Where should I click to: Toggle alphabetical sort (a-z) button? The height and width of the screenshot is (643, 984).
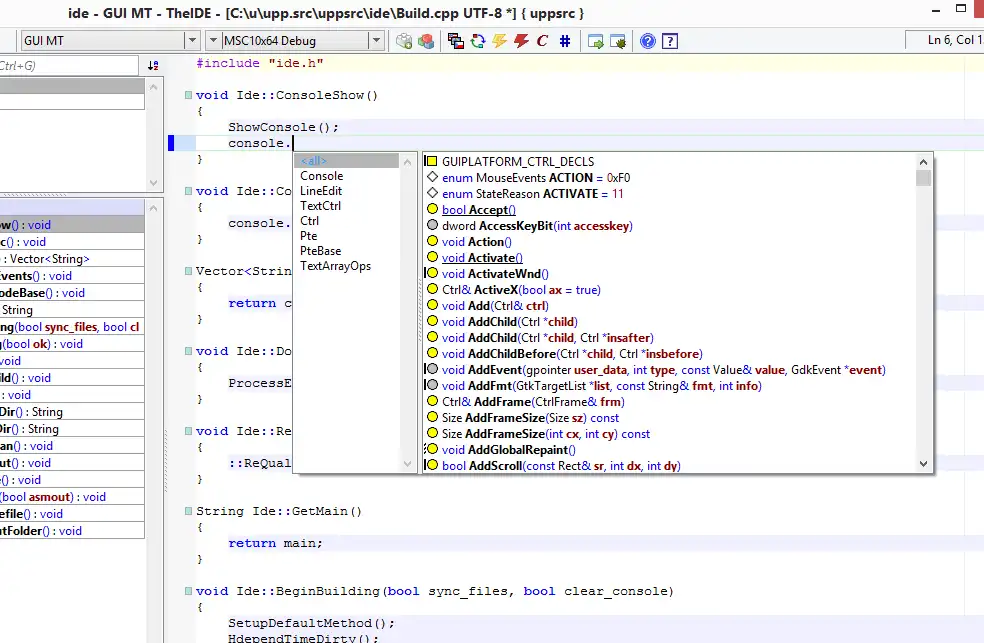153,66
